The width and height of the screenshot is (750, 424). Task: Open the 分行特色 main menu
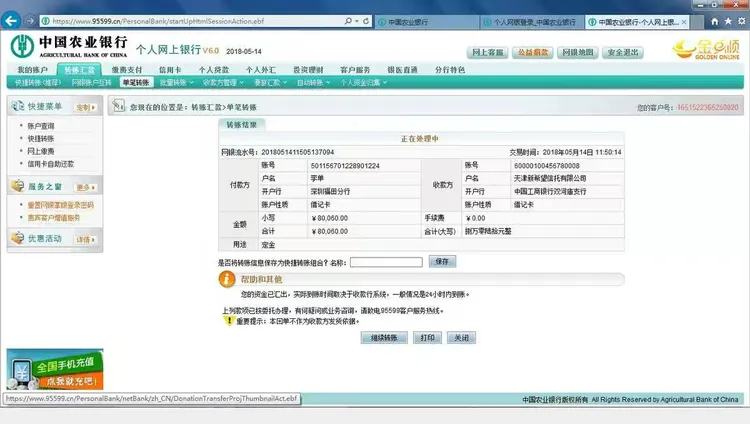[x=450, y=70]
